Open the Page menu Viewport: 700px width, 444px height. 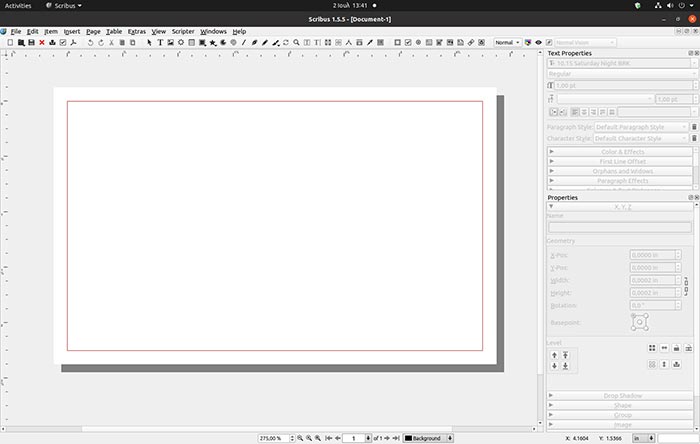[93, 31]
